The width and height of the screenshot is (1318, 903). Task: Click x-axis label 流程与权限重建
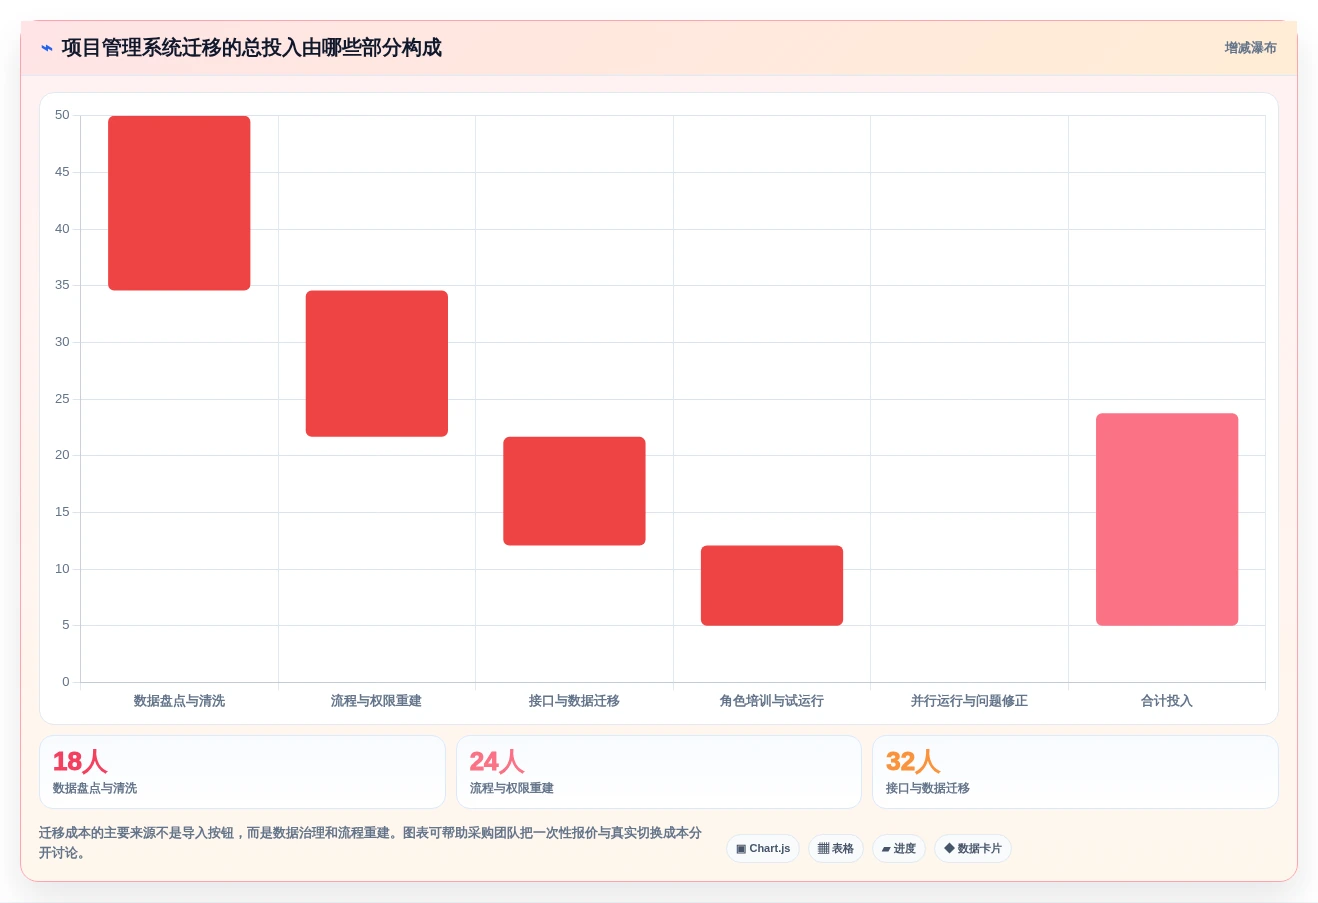point(377,701)
